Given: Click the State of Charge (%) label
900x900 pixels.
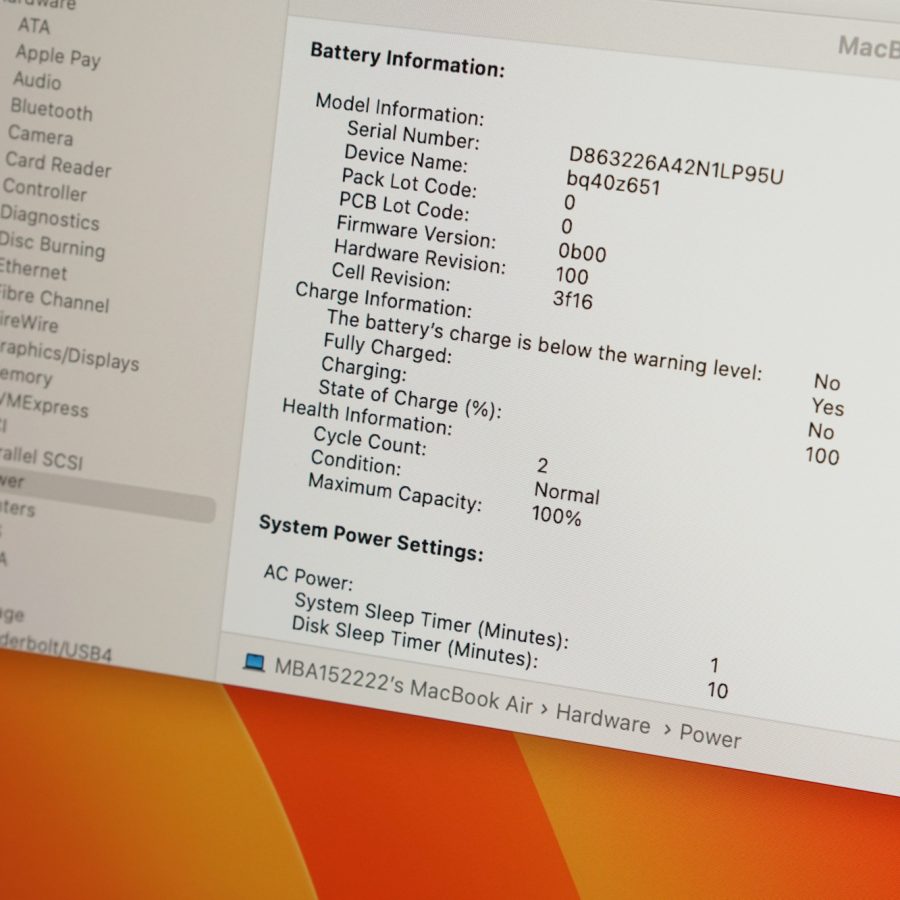Looking at the screenshot, I should [410, 399].
